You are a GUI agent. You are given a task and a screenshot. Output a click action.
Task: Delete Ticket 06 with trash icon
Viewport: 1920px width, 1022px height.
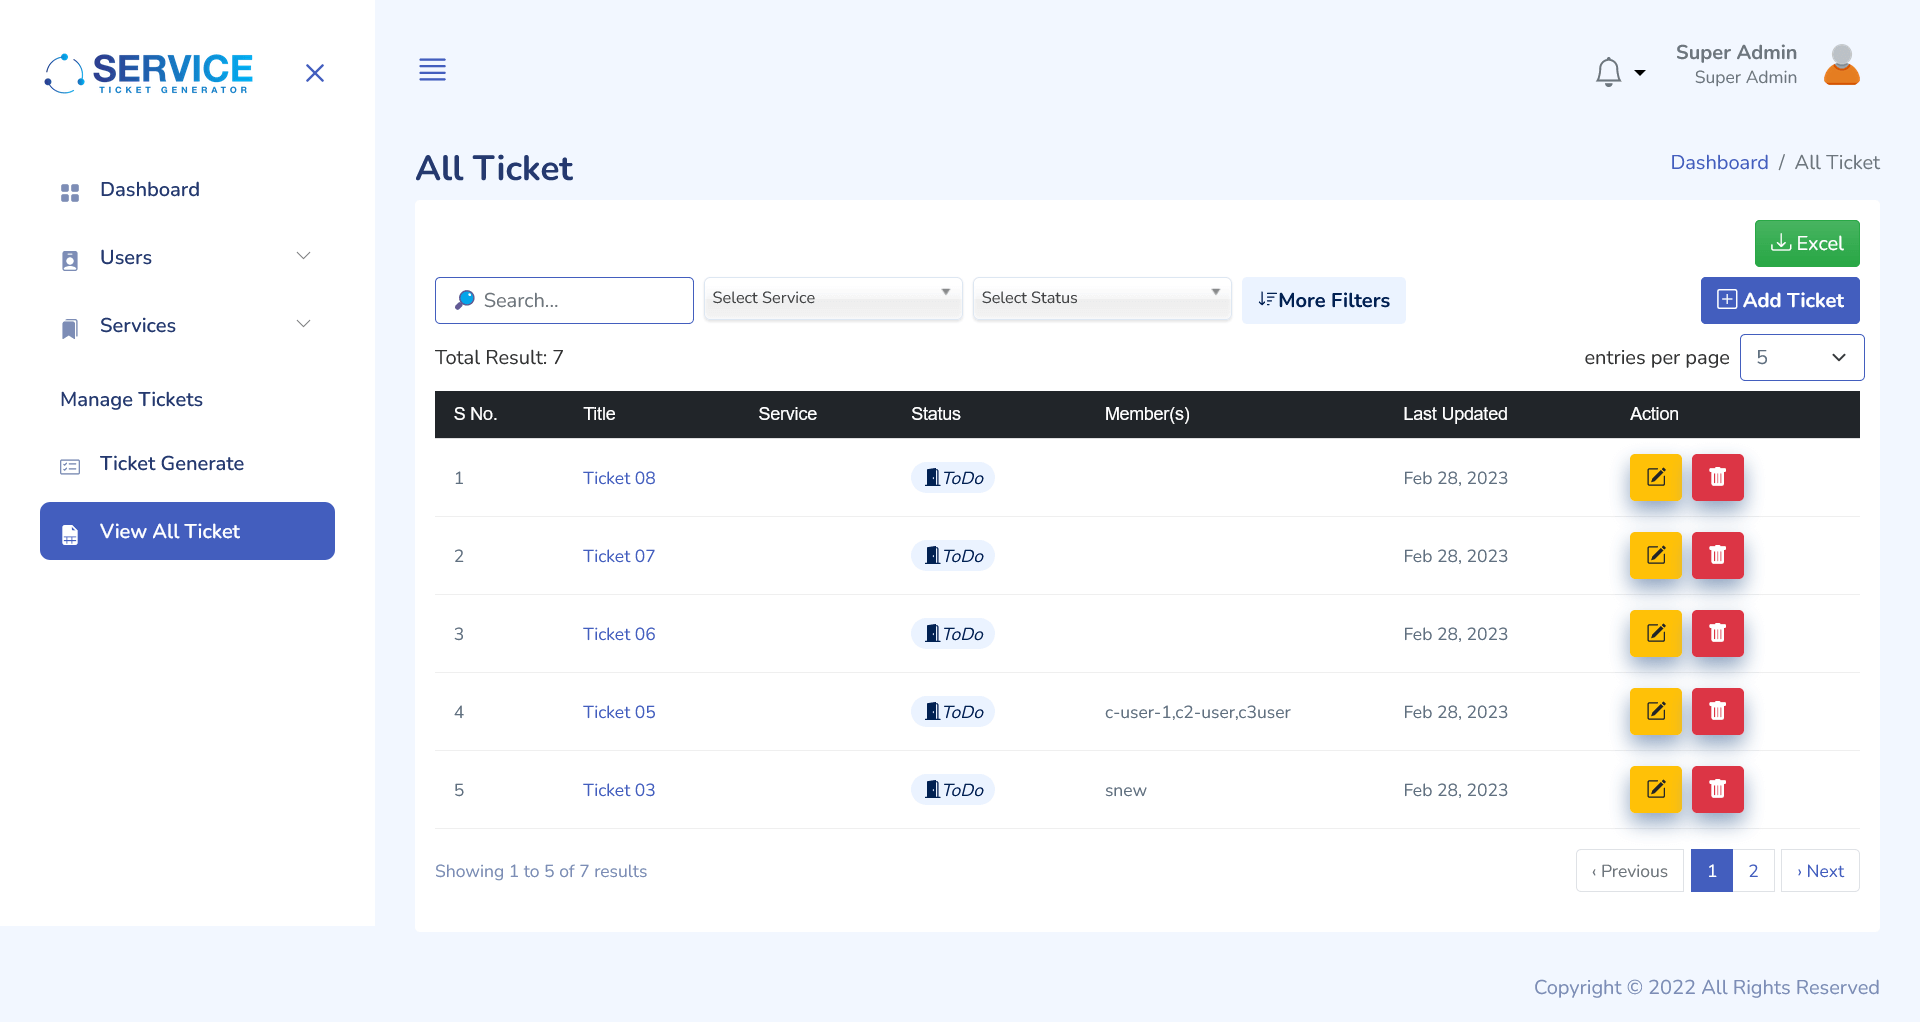1717,633
